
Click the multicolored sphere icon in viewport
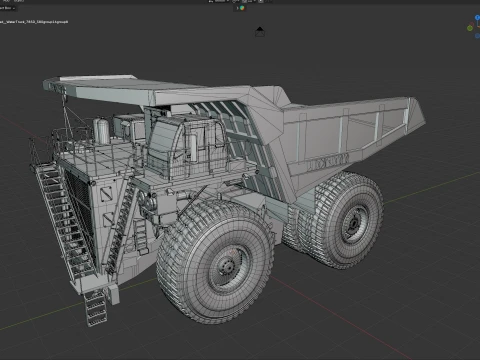point(242,8)
